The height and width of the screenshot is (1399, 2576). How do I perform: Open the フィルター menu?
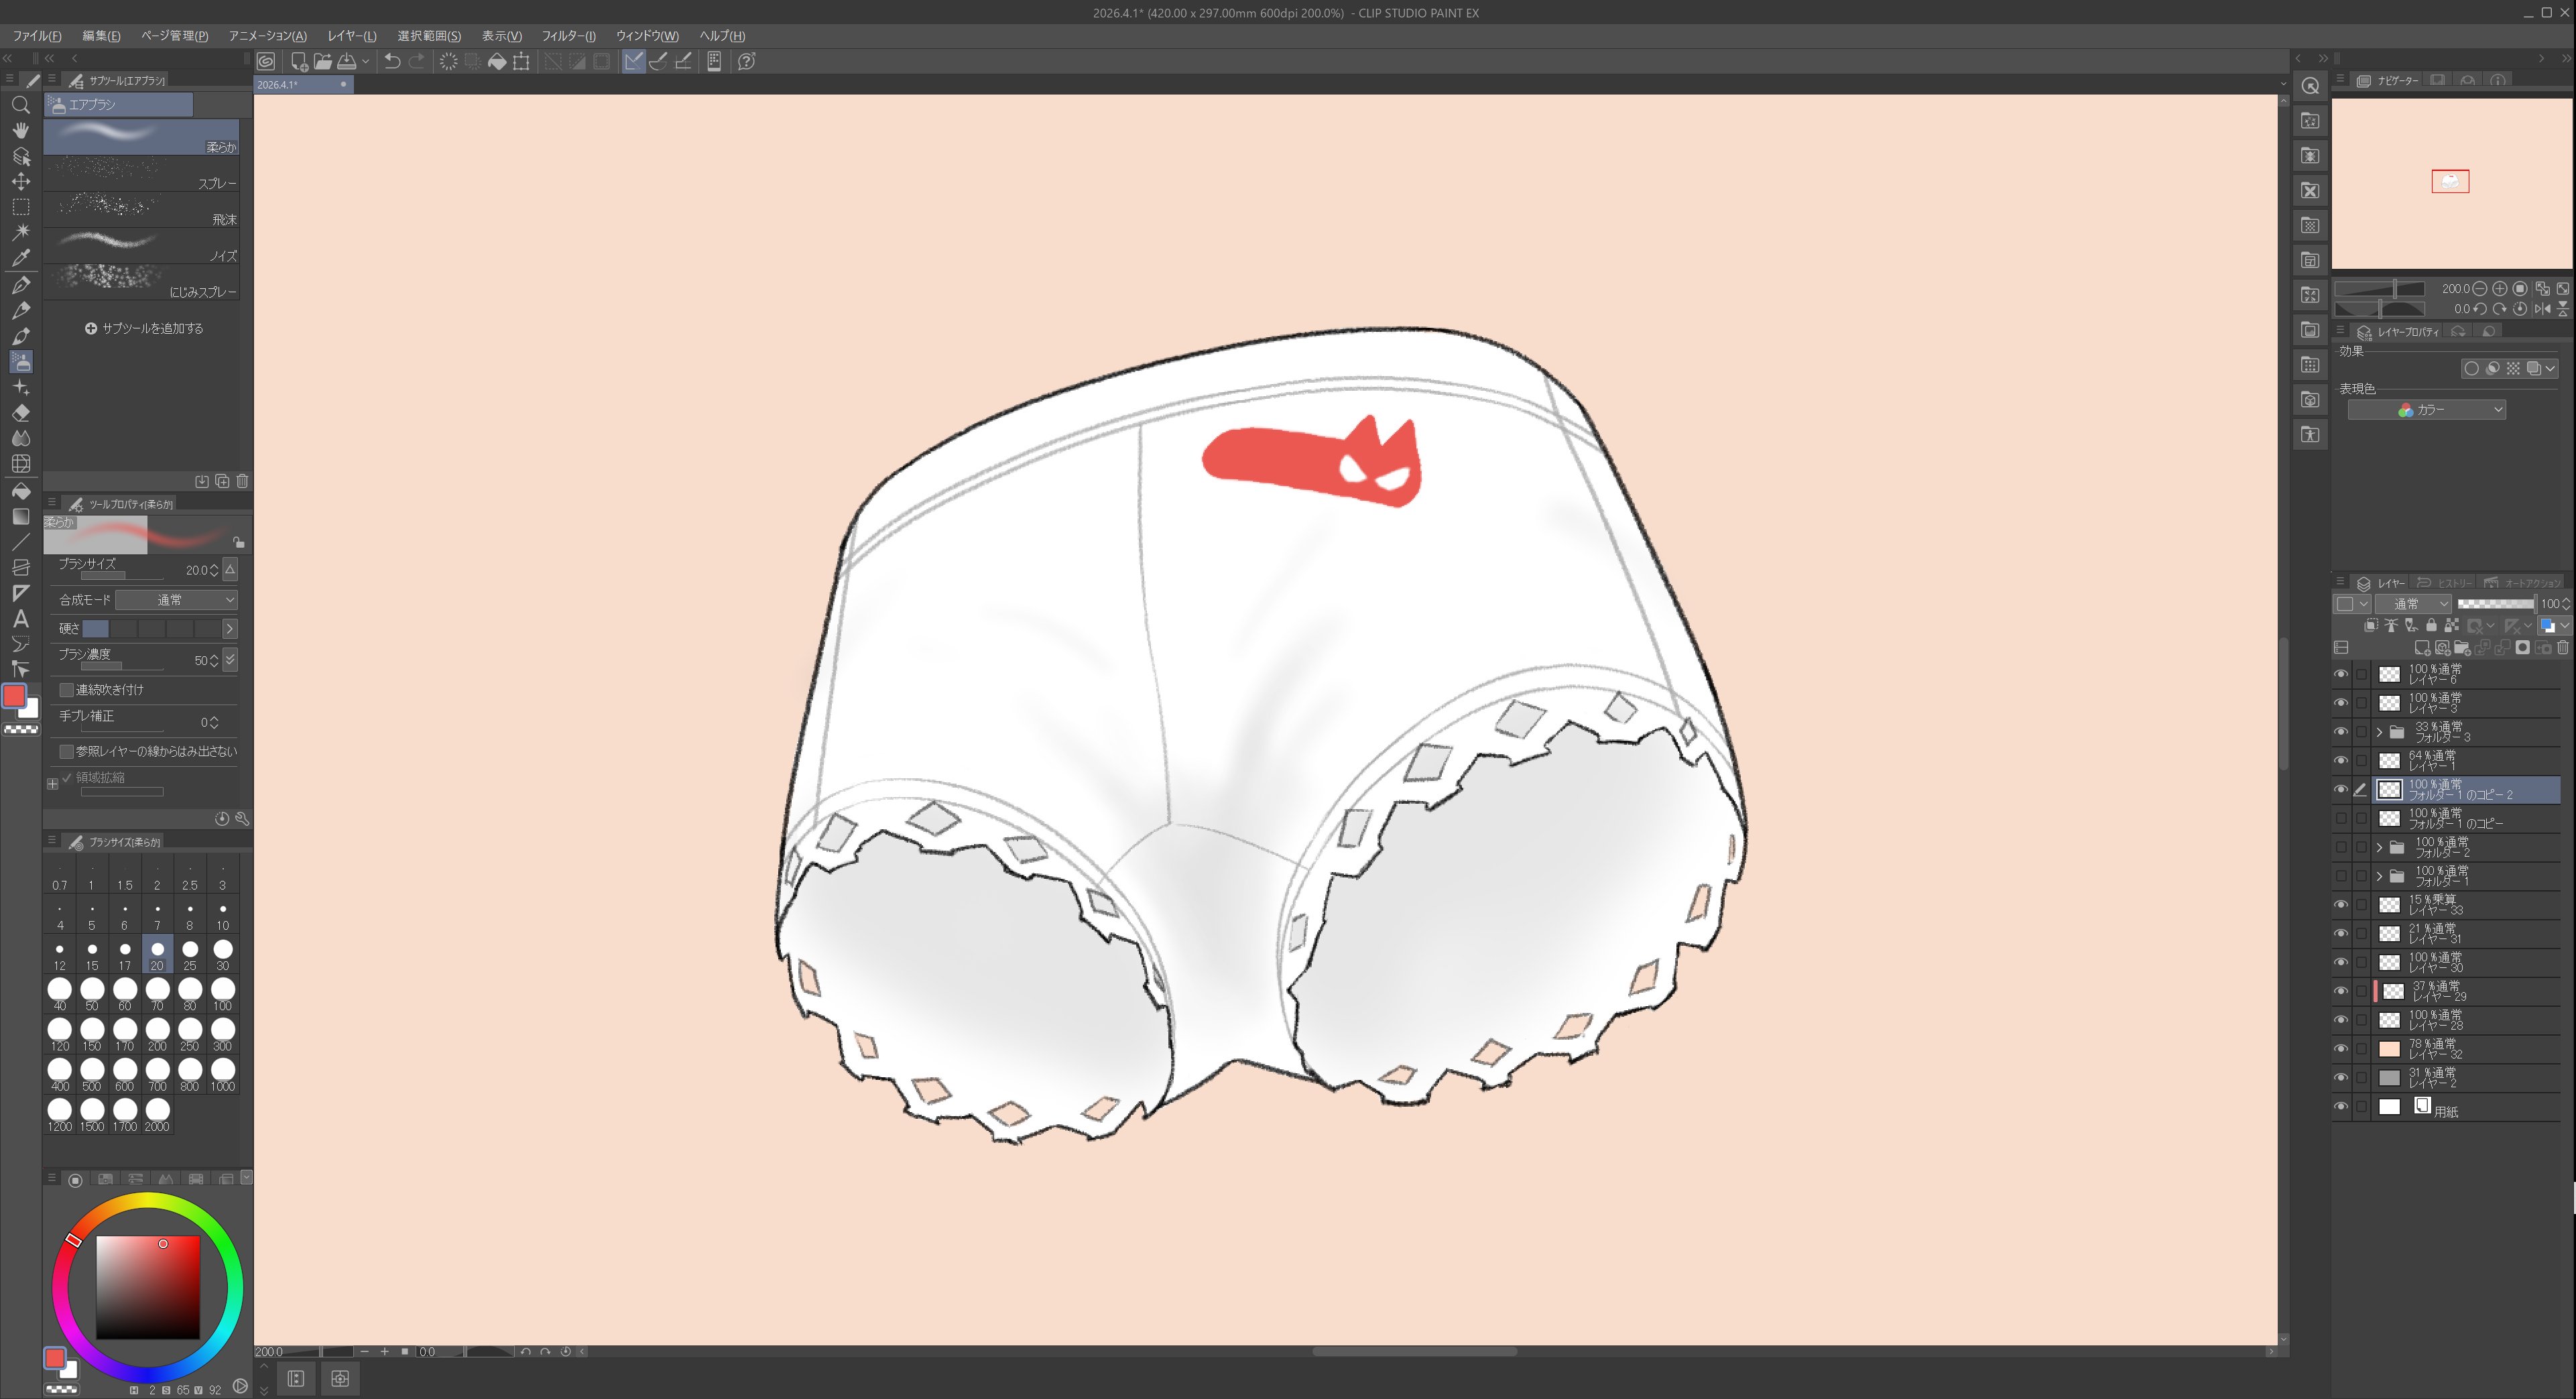[x=568, y=36]
